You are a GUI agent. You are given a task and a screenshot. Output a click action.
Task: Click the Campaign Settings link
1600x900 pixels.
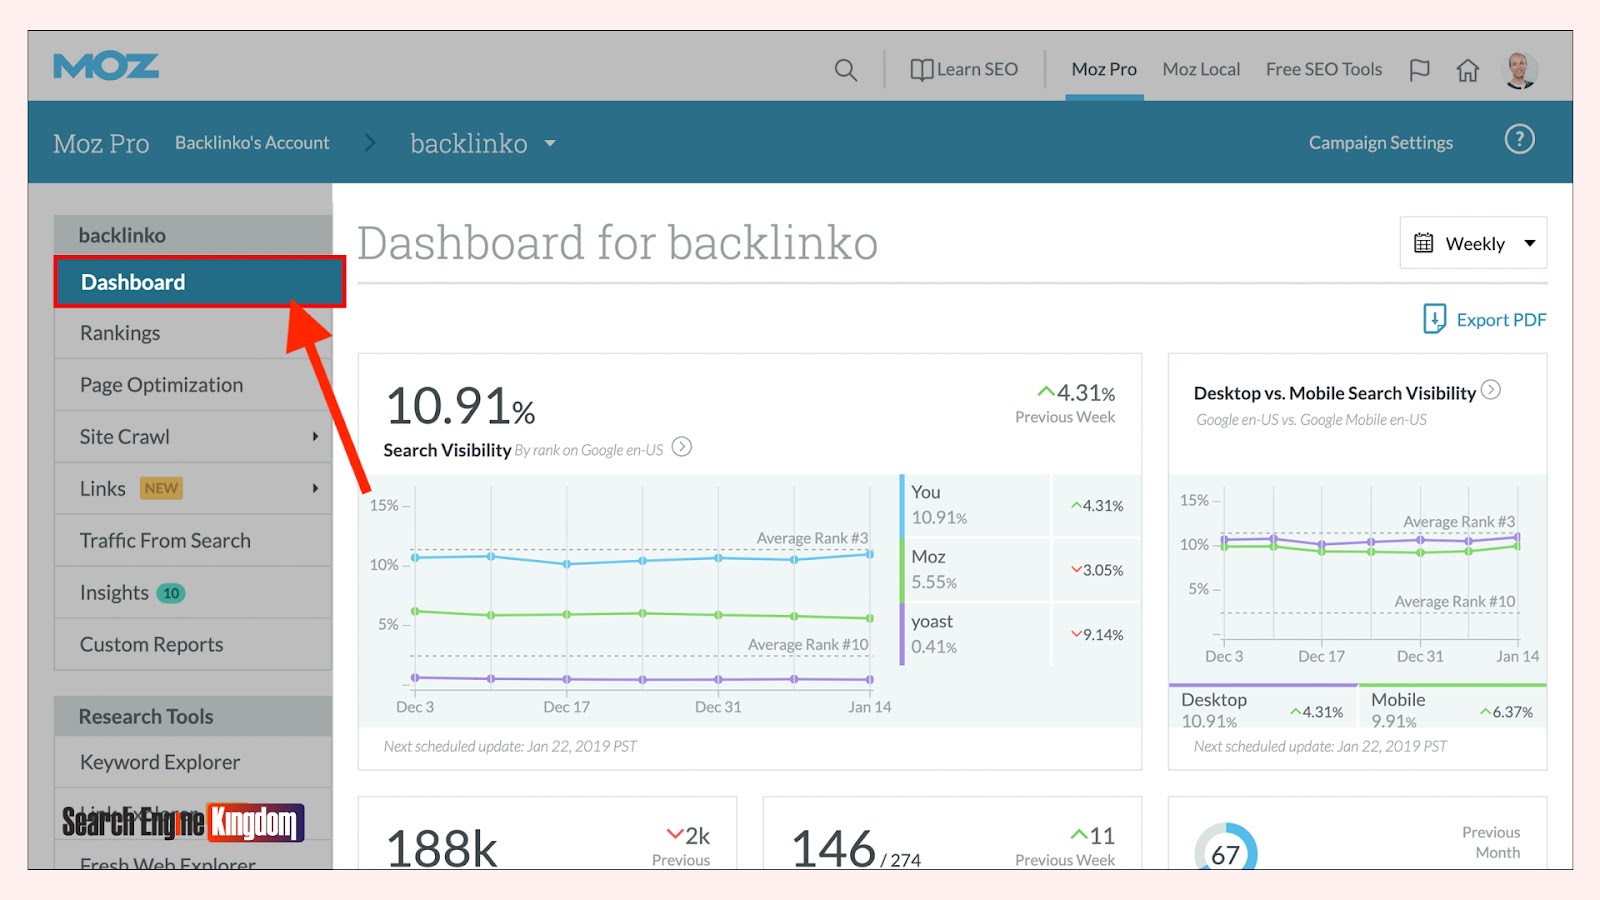coord(1380,143)
